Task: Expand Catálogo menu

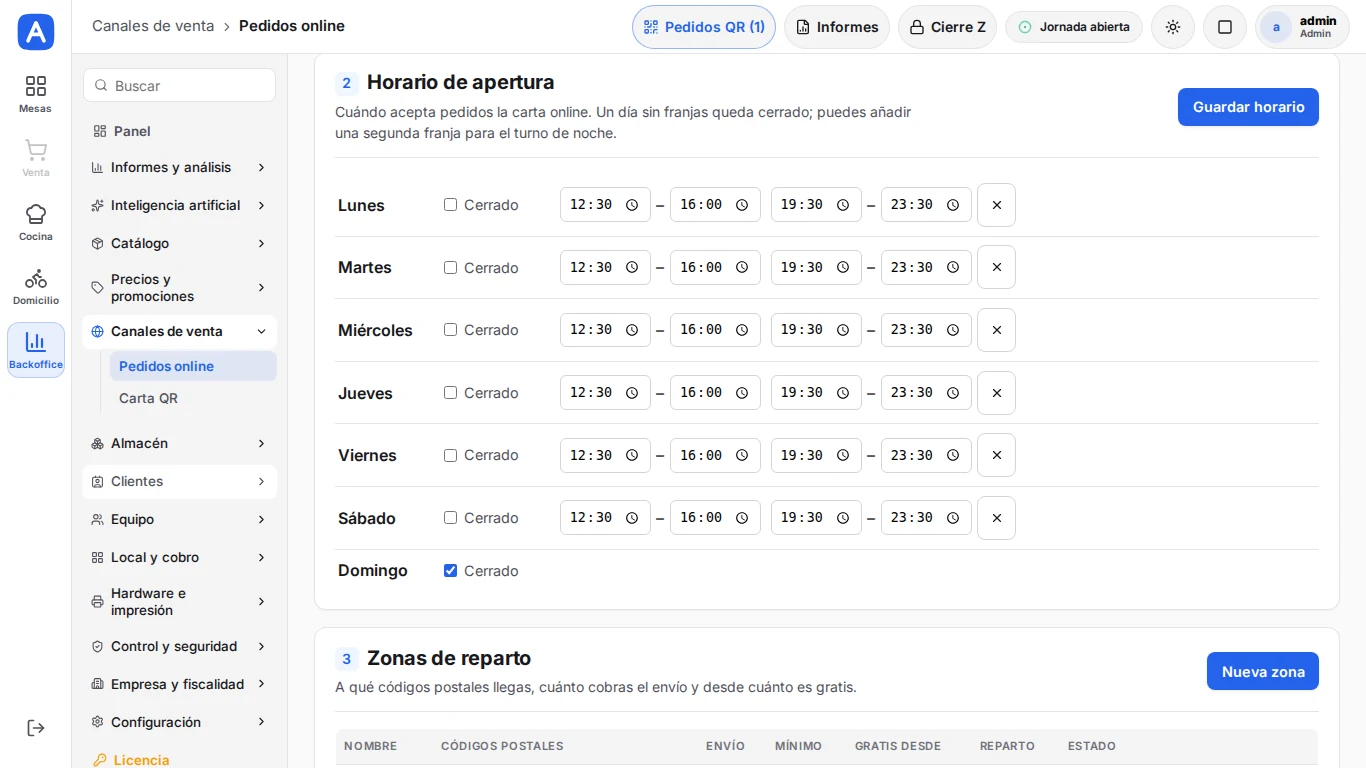Action: click(180, 243)
